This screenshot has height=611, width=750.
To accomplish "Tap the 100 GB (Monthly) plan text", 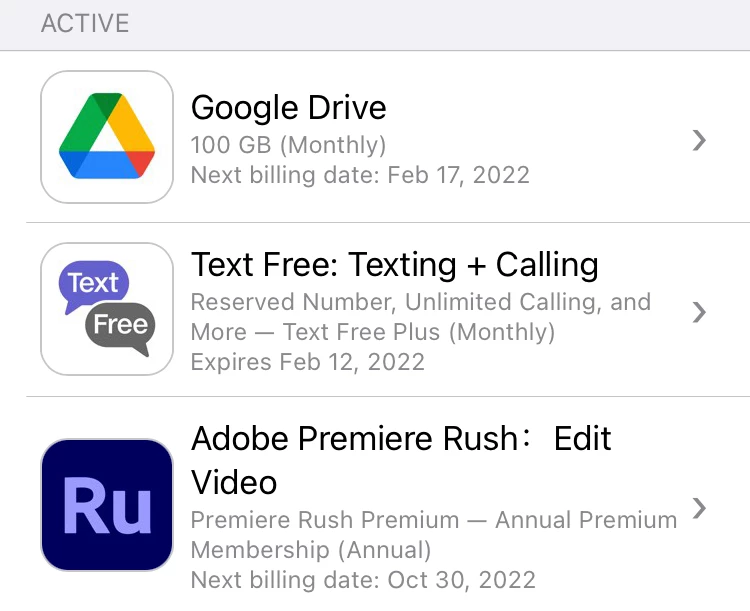I will [288, 144].
